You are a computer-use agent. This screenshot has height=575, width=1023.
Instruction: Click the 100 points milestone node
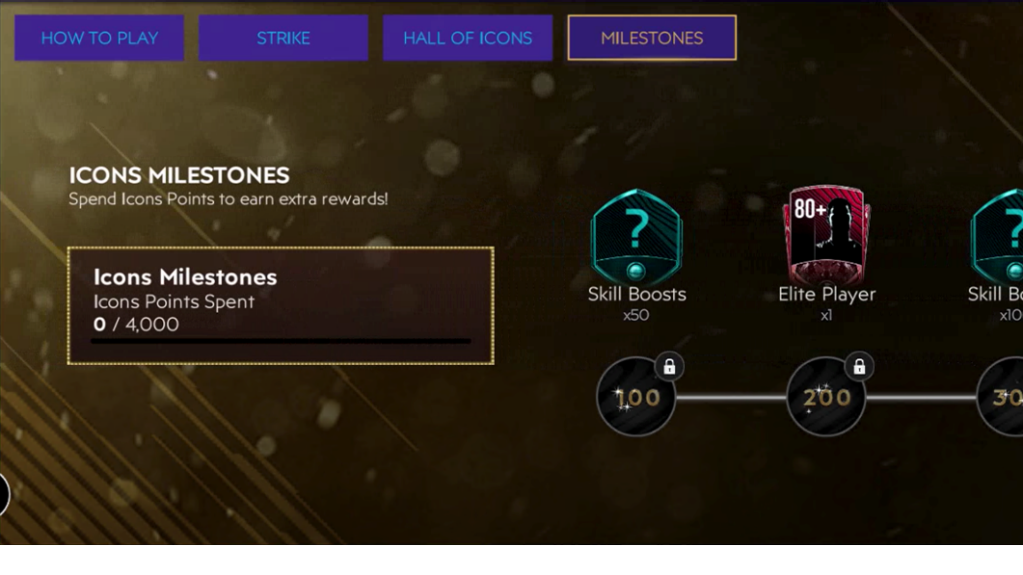(x=636, y=396)
